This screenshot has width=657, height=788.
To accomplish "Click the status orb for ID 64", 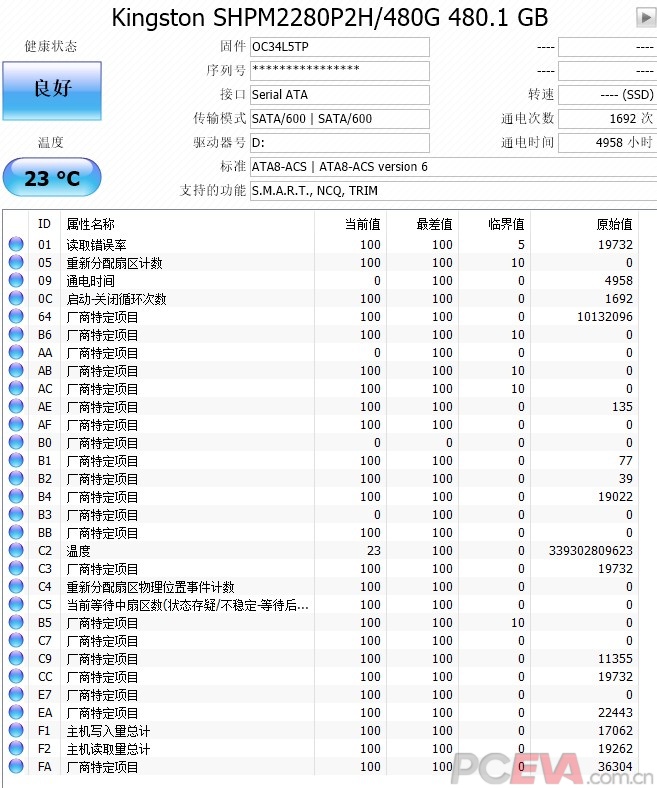I will pyautogui.click(x=16, y=316).
